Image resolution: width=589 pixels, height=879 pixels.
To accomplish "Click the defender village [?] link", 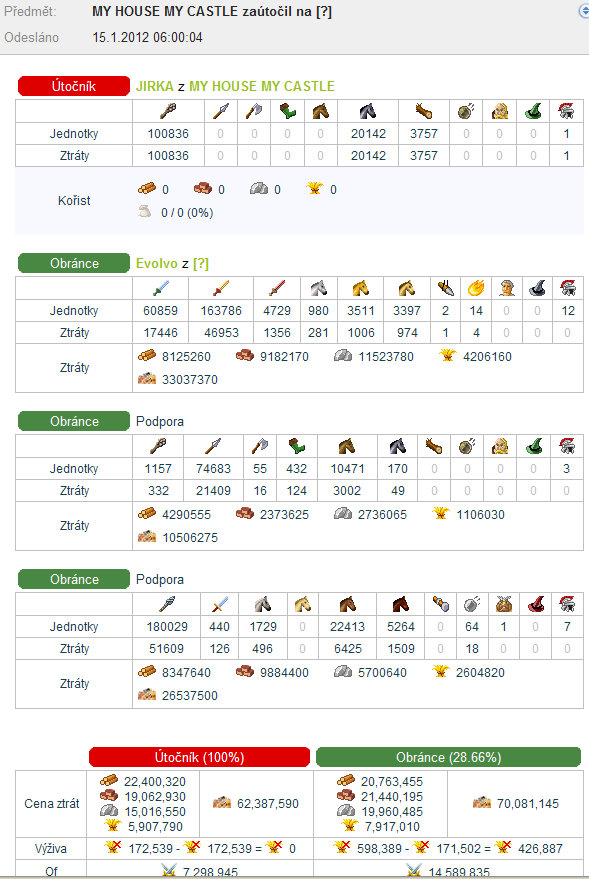I will click(x=201, y=263).
